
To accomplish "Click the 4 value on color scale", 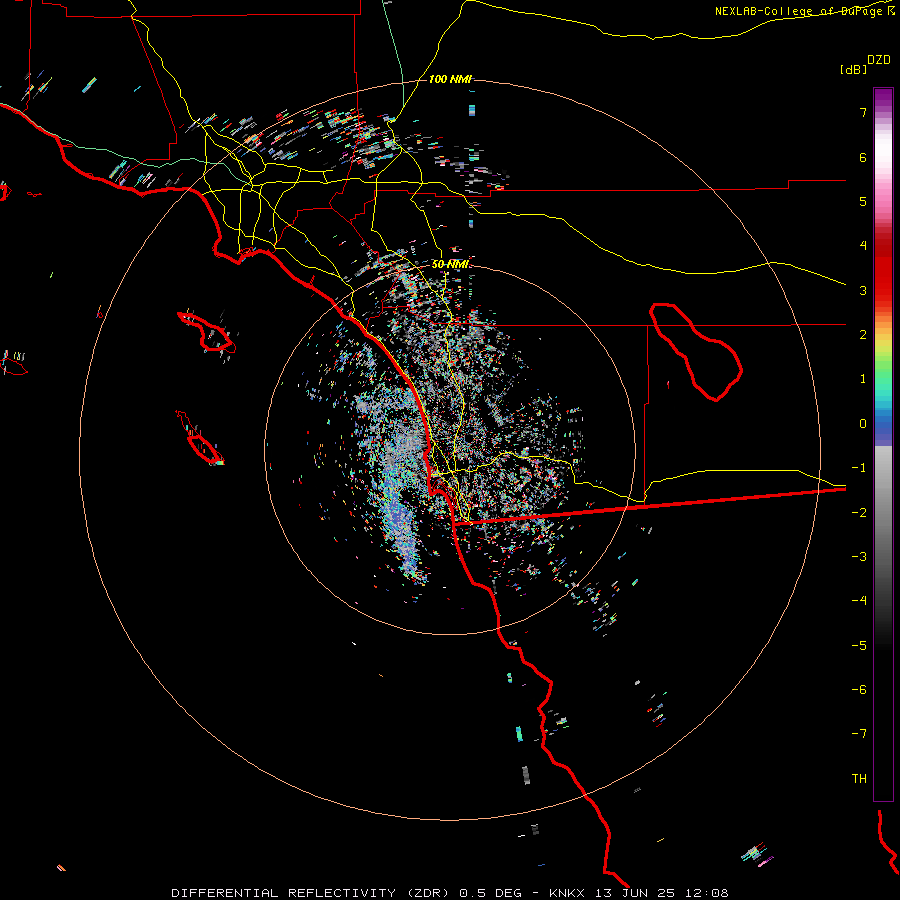I will pos(863,246).
